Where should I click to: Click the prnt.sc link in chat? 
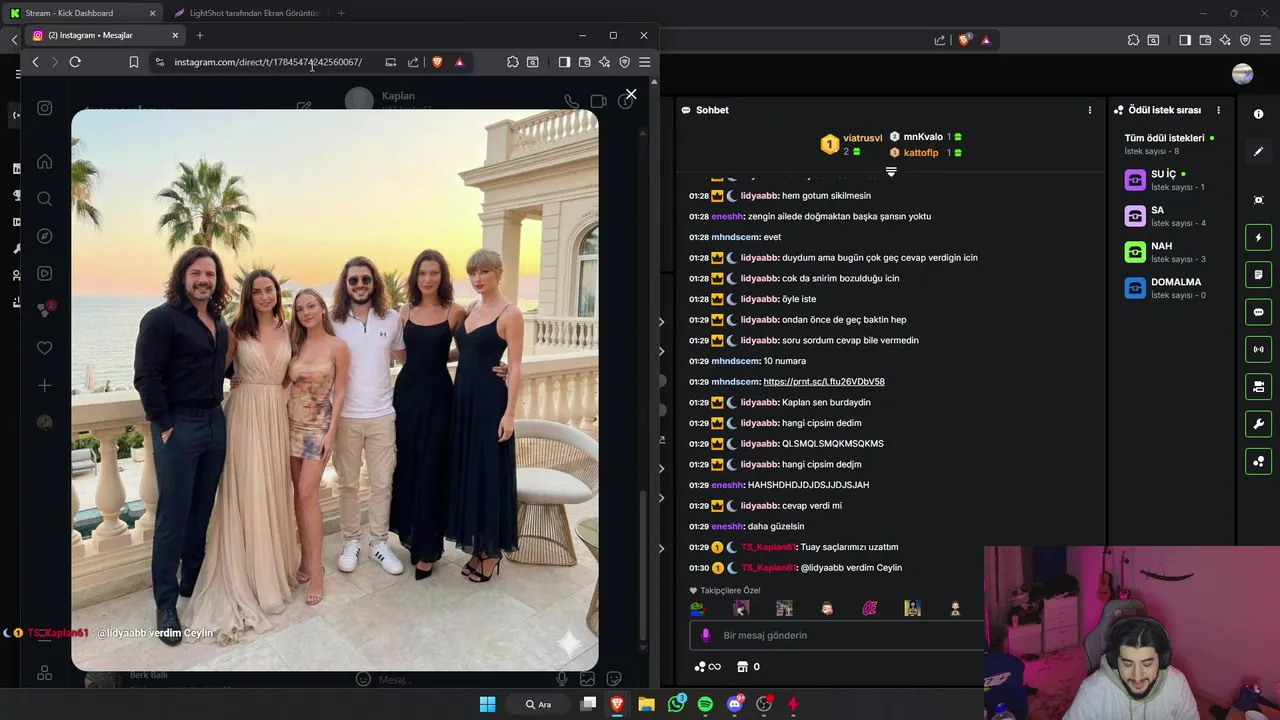[824, 382]
